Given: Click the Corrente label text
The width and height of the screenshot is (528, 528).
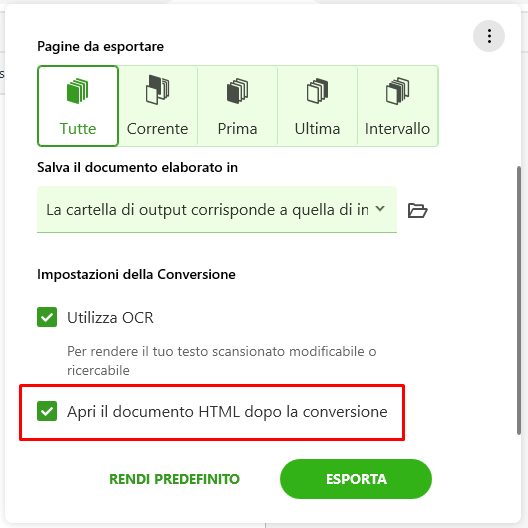Looking at the screenshot, I should coord(158,129).
